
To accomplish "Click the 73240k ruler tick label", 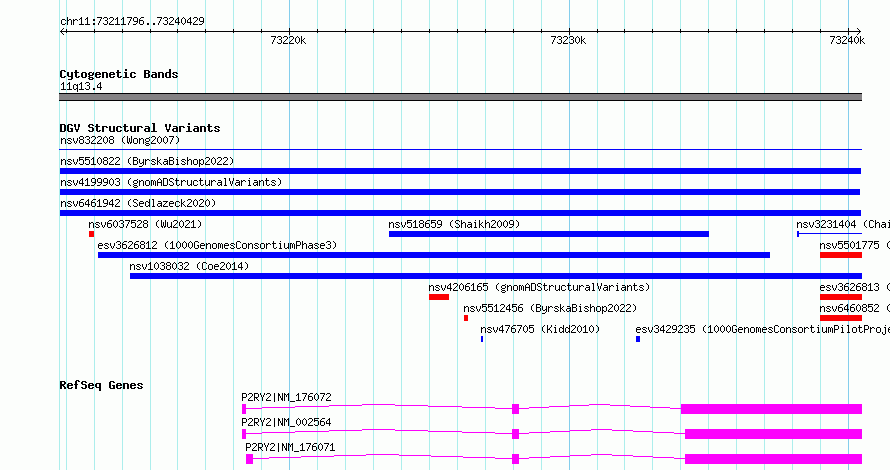I will coord(847,40).
